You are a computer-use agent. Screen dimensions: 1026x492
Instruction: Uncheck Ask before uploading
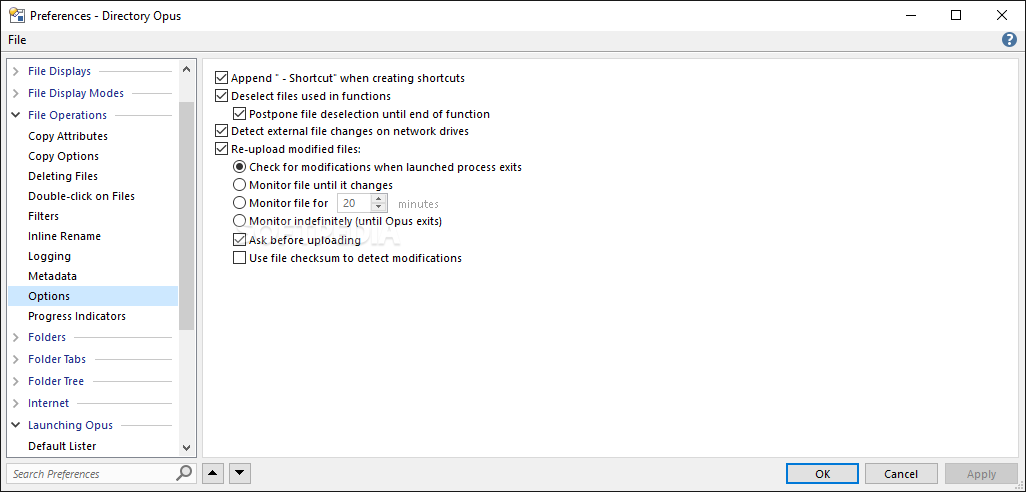click(239, 240)
